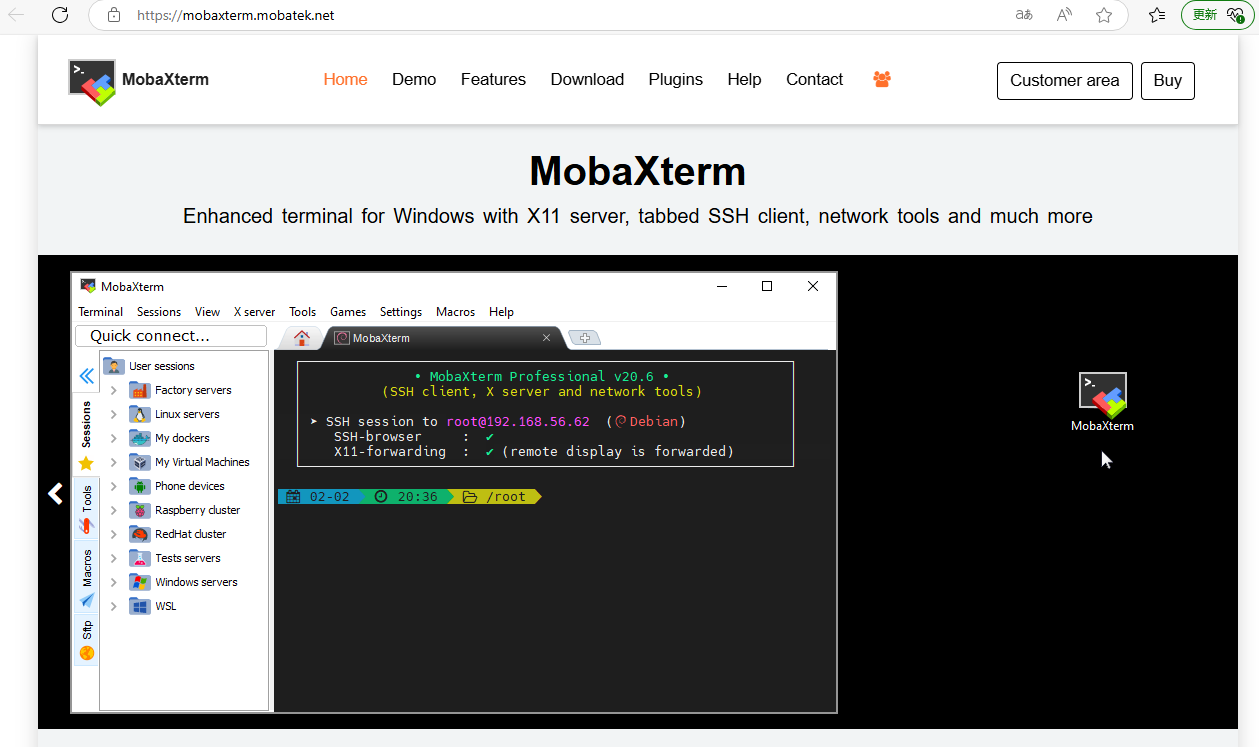Click the My Virtual Machines icon

140,462
